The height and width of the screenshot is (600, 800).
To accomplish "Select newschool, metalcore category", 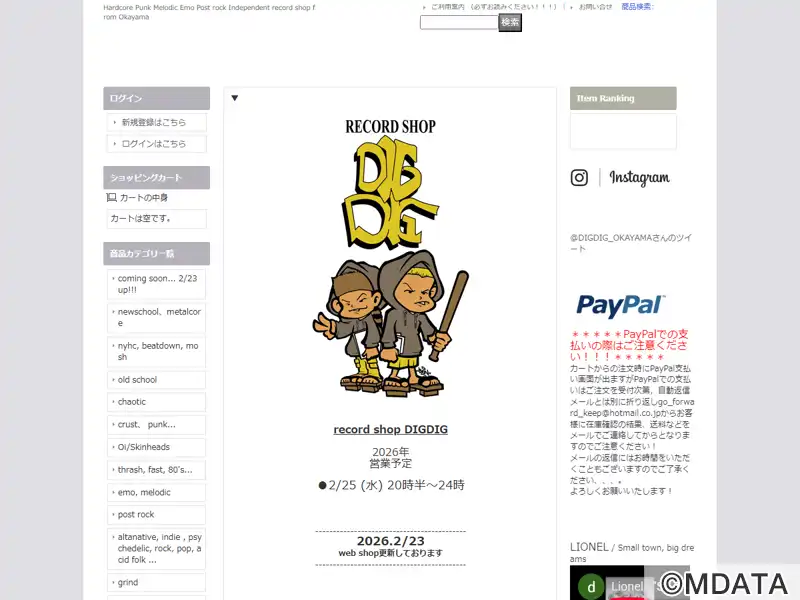I will 157,317.
